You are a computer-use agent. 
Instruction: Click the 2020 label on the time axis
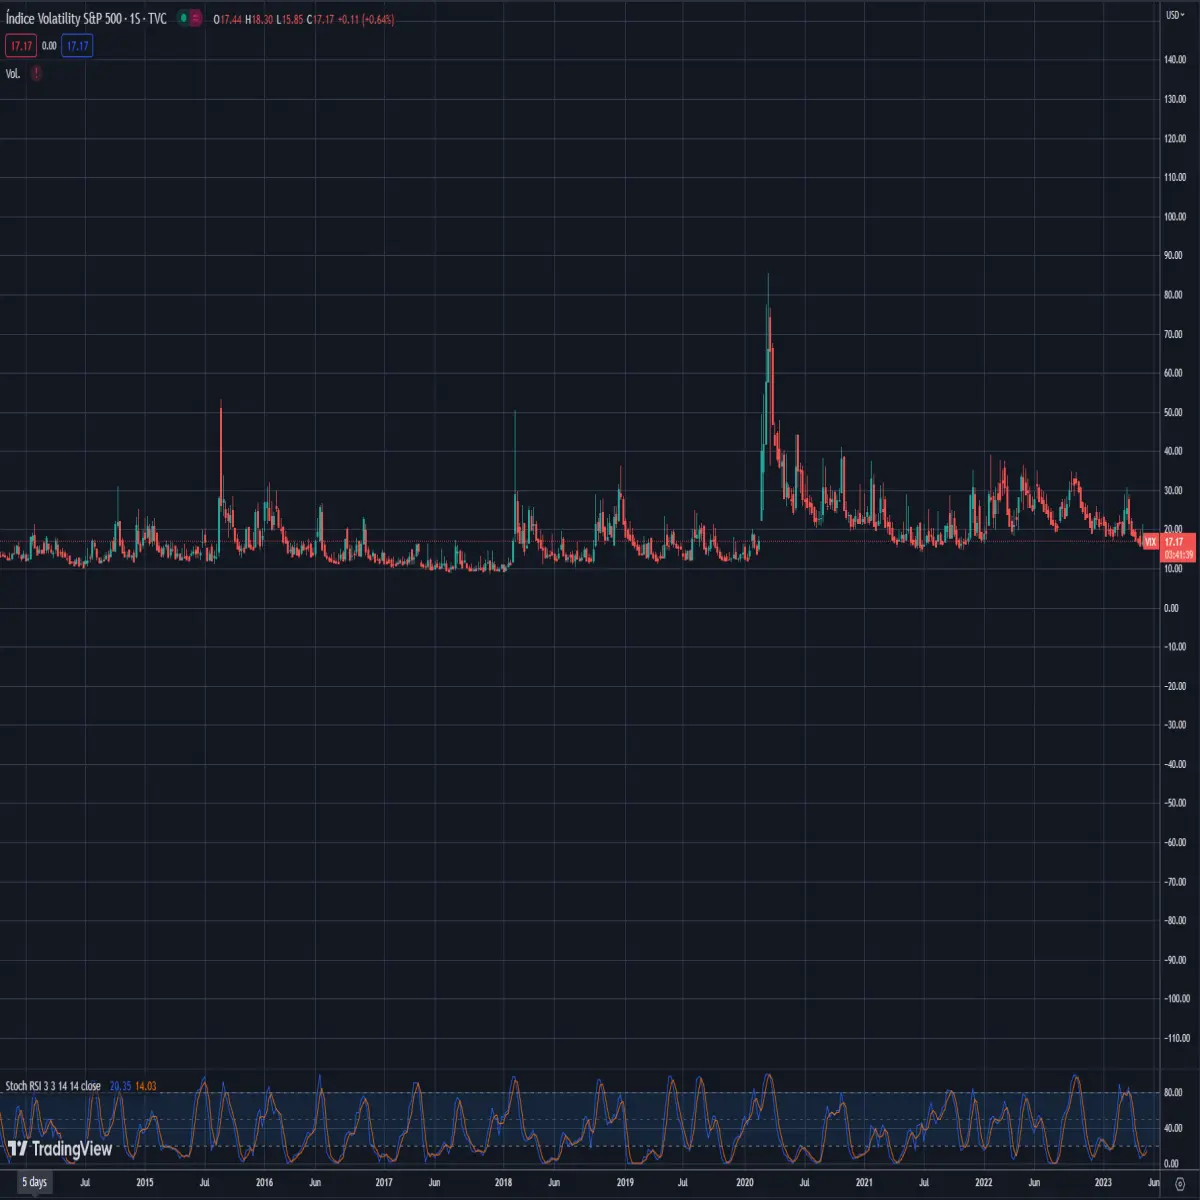click(x=745, y=1182)
